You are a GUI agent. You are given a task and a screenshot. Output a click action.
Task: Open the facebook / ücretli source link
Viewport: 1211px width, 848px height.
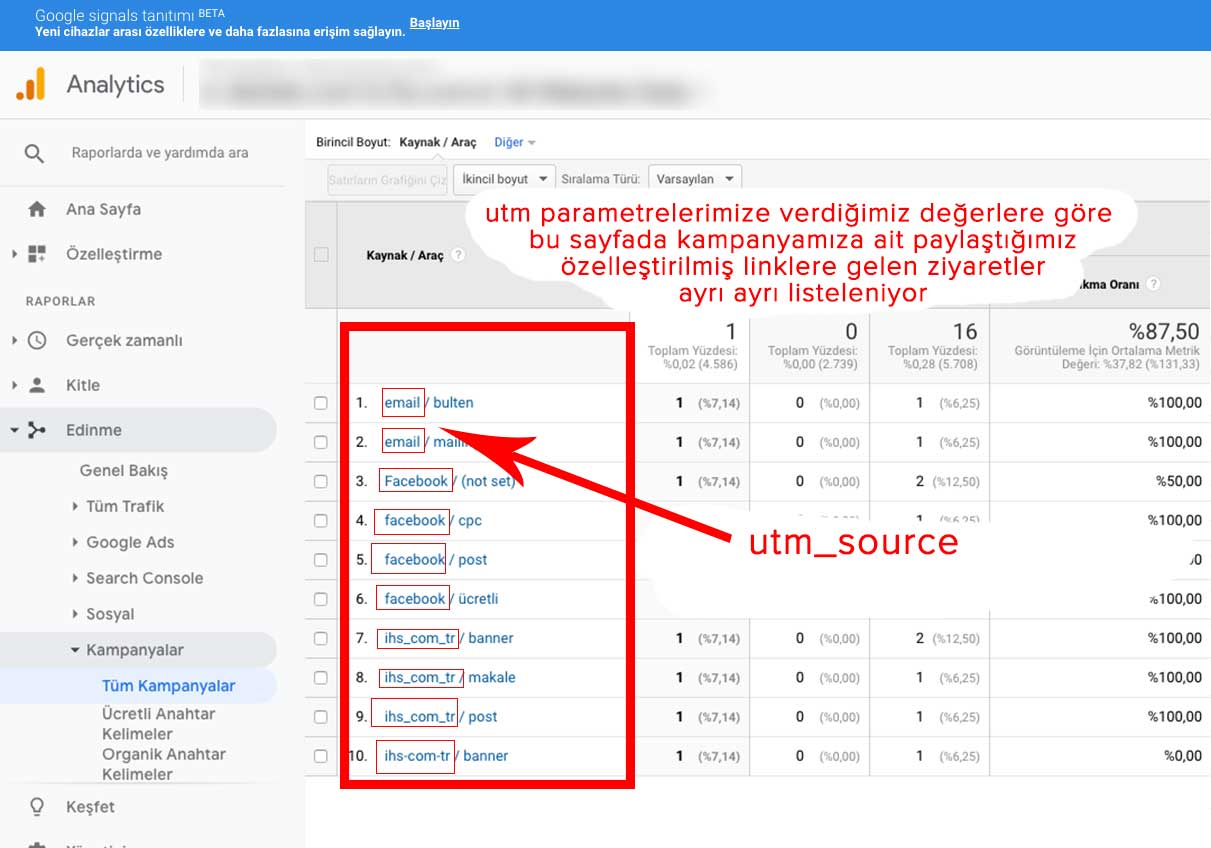pos(441,599)
